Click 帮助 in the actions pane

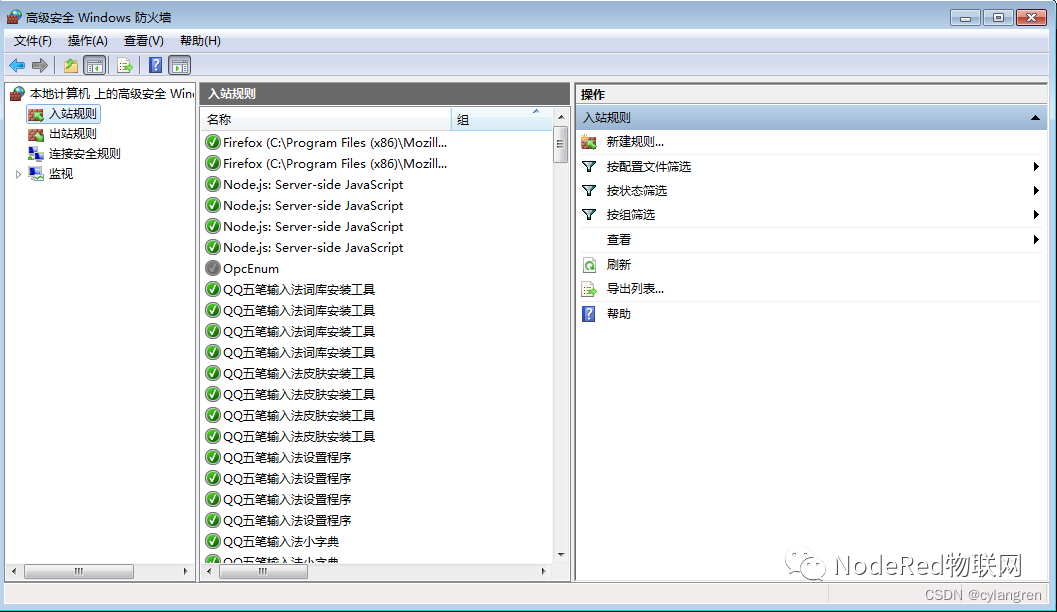point(619,314)
